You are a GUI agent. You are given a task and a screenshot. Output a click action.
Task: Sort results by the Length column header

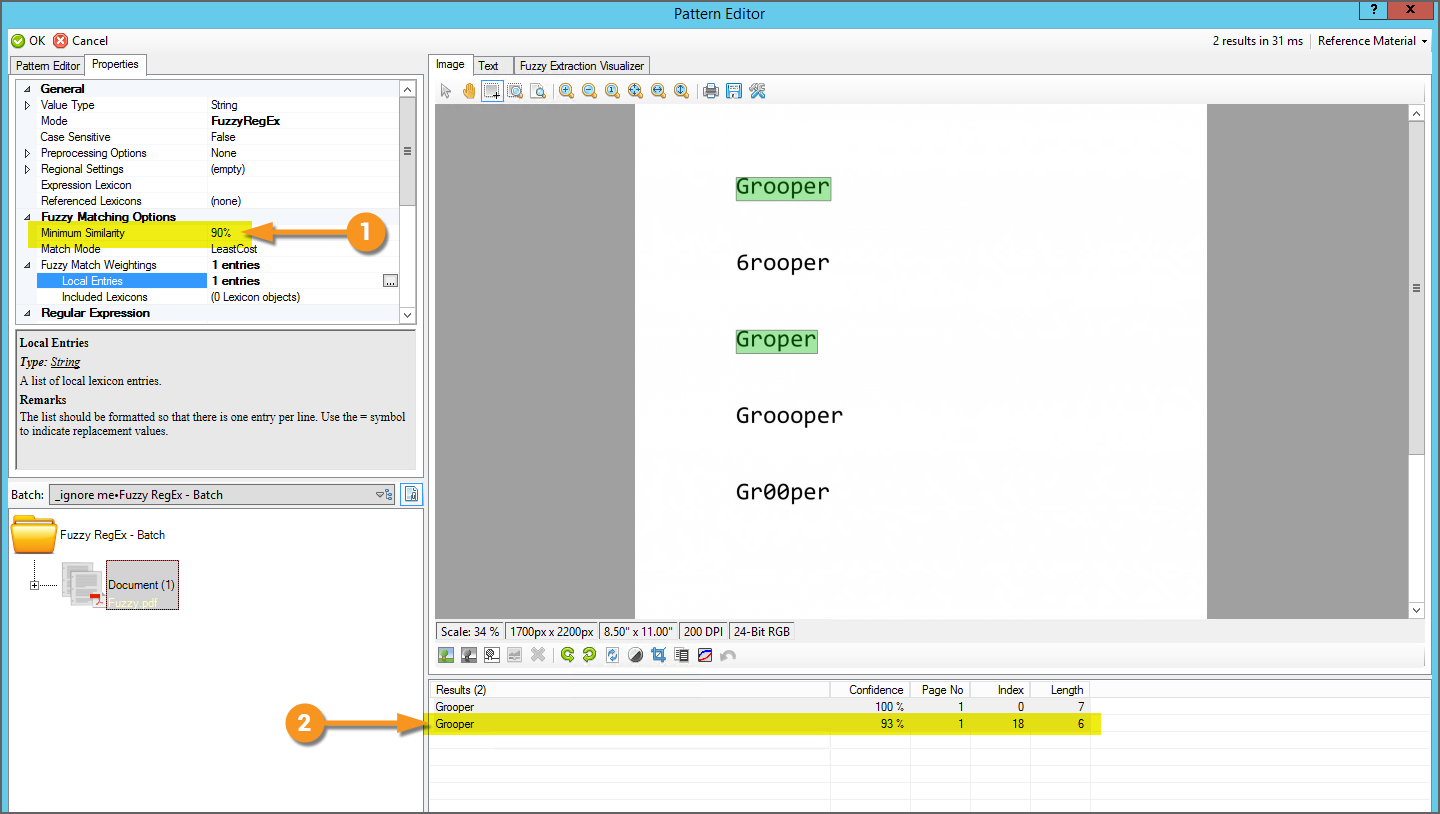(1059, 690)
